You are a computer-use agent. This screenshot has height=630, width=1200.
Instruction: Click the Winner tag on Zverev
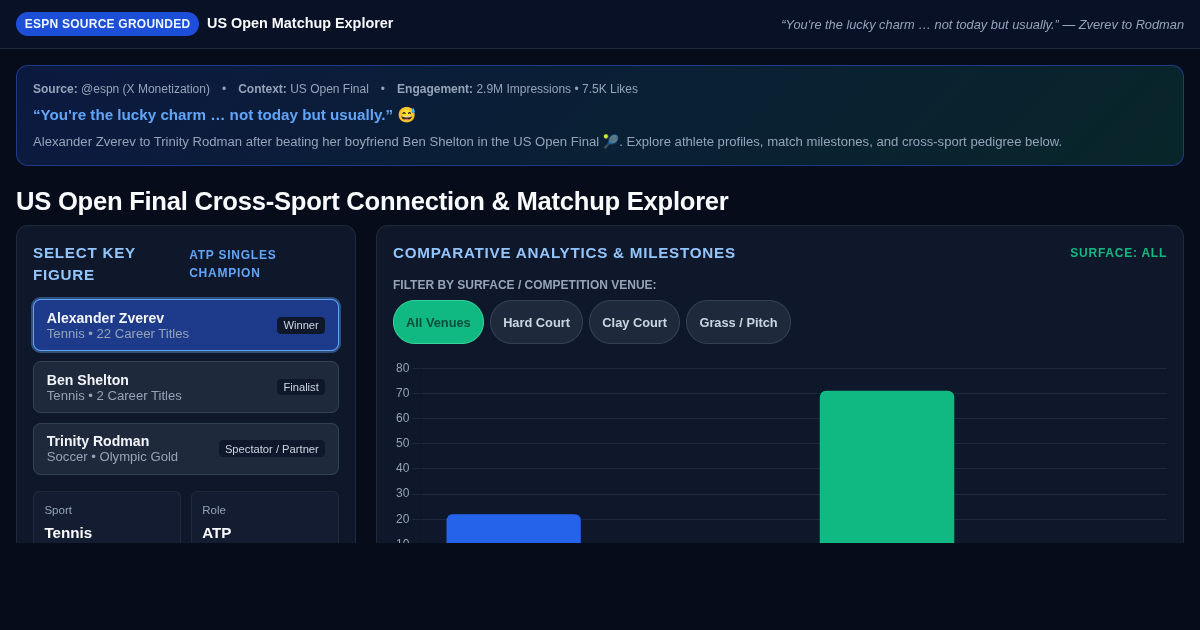click(x=301, y=325)
